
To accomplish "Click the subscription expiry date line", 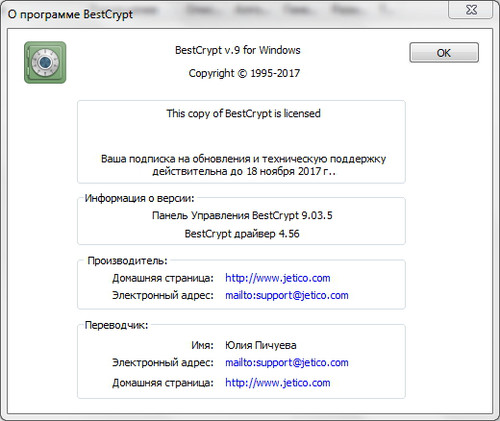I will tap(244, 171).
